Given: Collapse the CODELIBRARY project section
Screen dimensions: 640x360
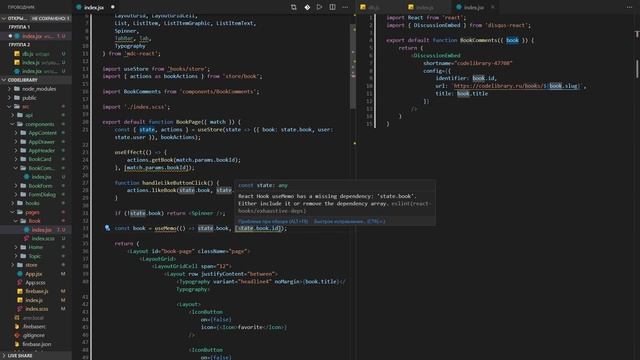Looking at the screenshot, I should [x=36, y=80].
